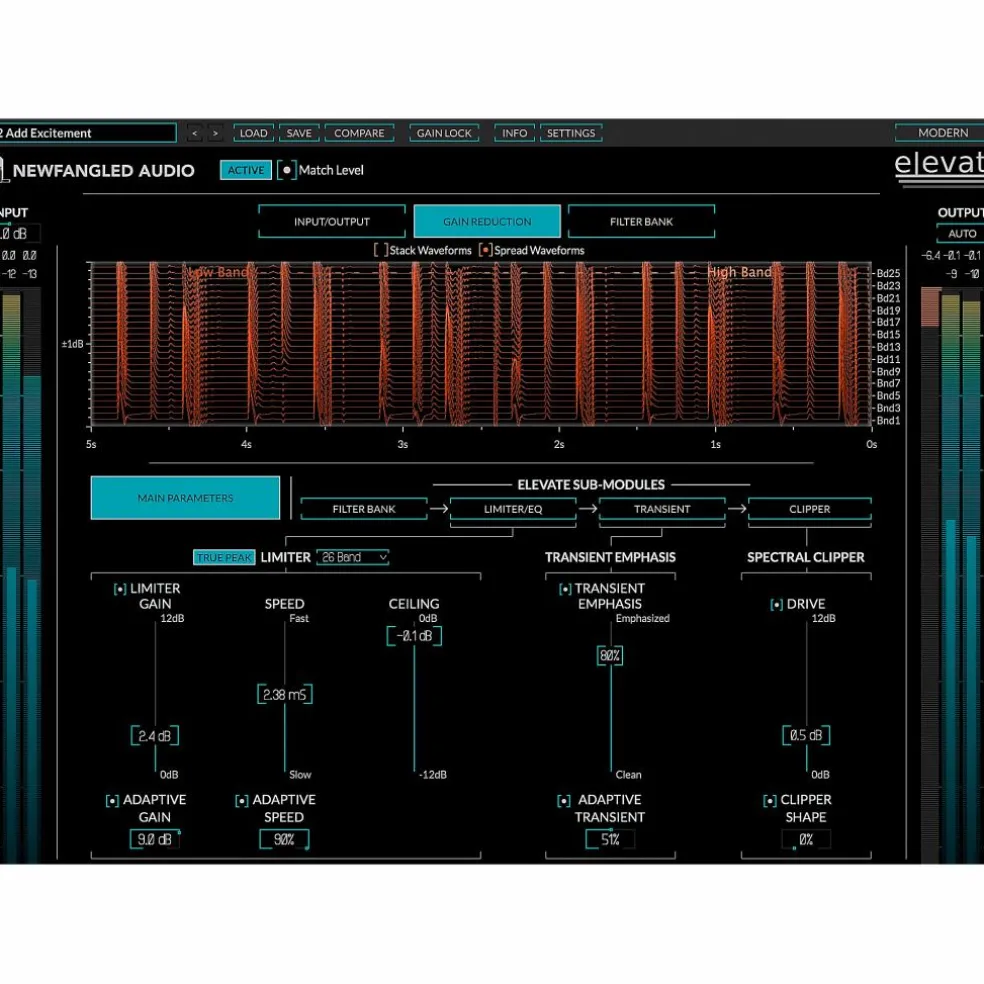Select Stack Waveforms option
Viewport: 984px width, 984px height.
[381, 250]
